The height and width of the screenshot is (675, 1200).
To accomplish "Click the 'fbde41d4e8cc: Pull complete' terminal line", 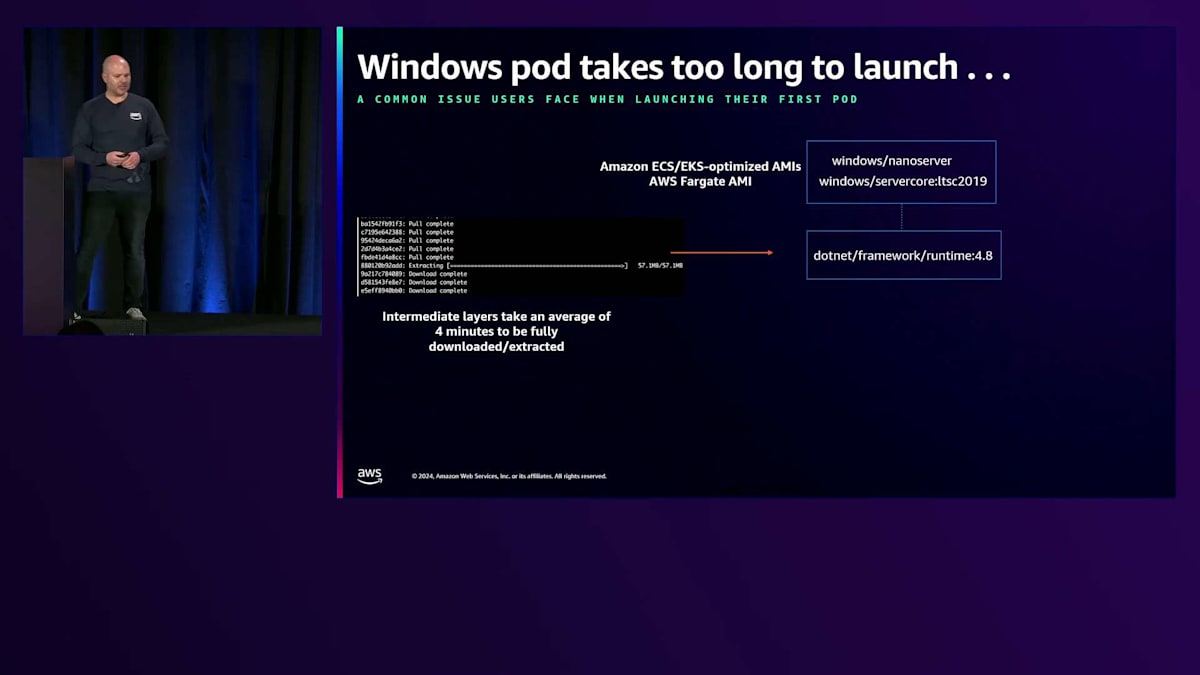I will [407, 257].
